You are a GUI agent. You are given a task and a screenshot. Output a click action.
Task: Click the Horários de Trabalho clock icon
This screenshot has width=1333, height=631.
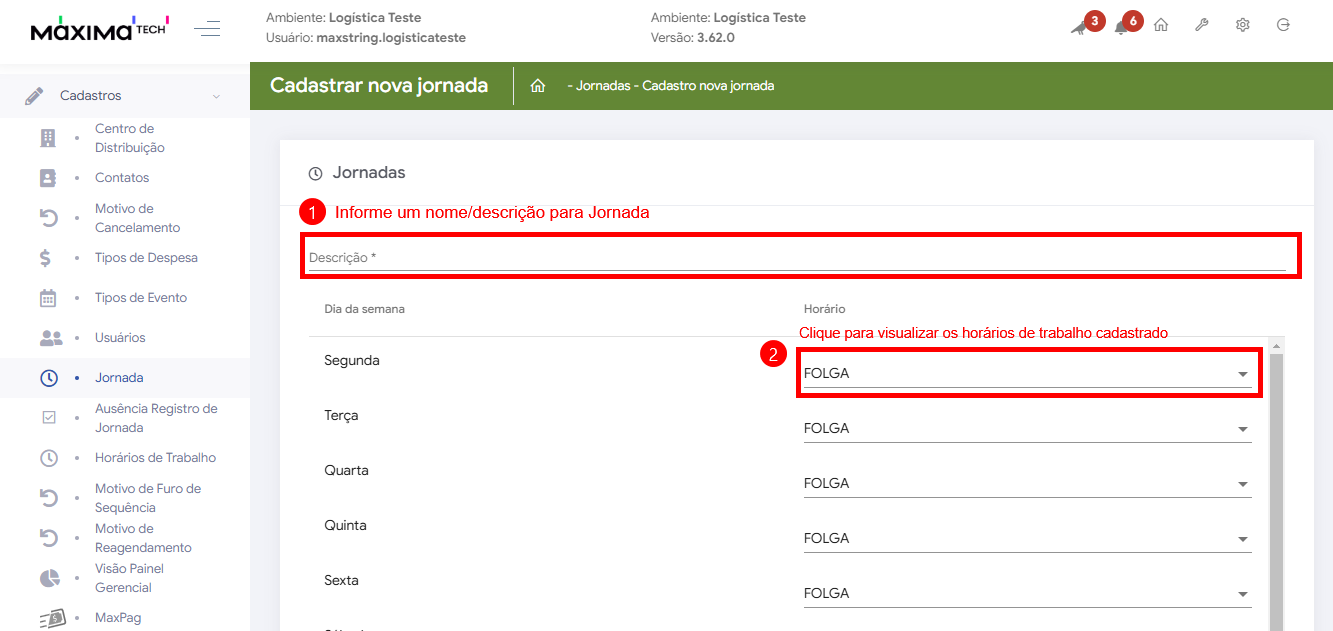click(x=48, y=458)
